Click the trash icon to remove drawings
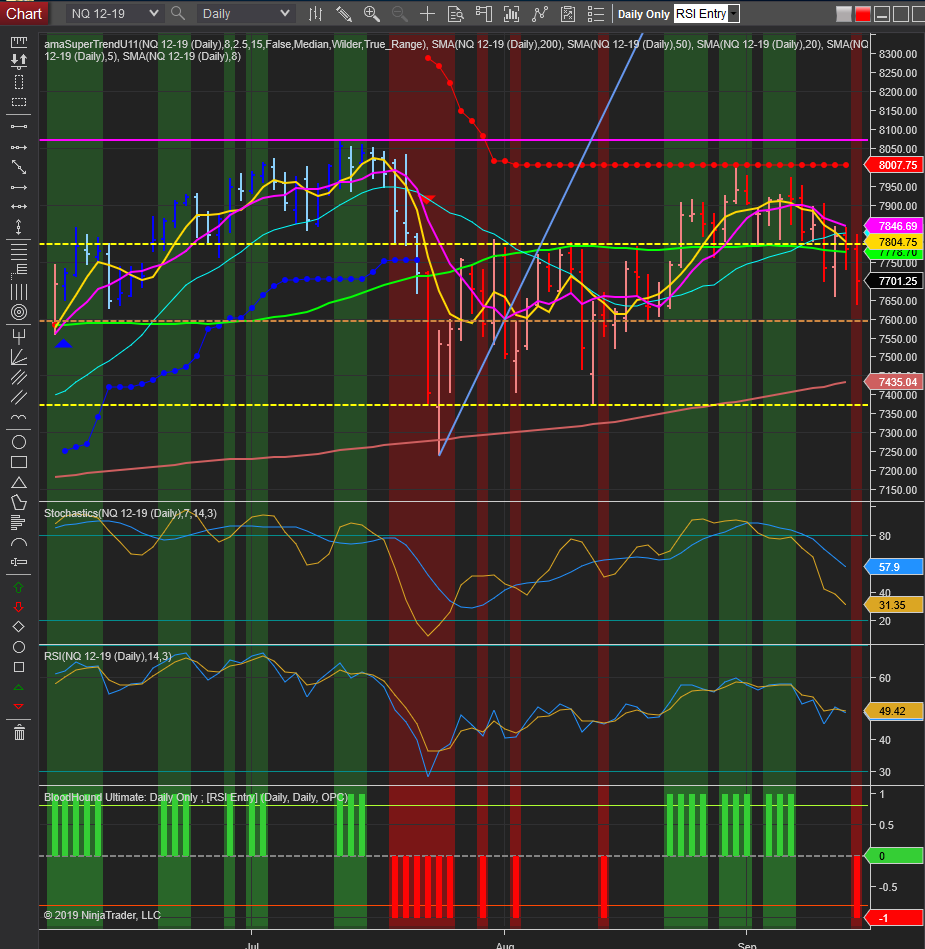Screen dimensions: 925x949 coord(19,732)
